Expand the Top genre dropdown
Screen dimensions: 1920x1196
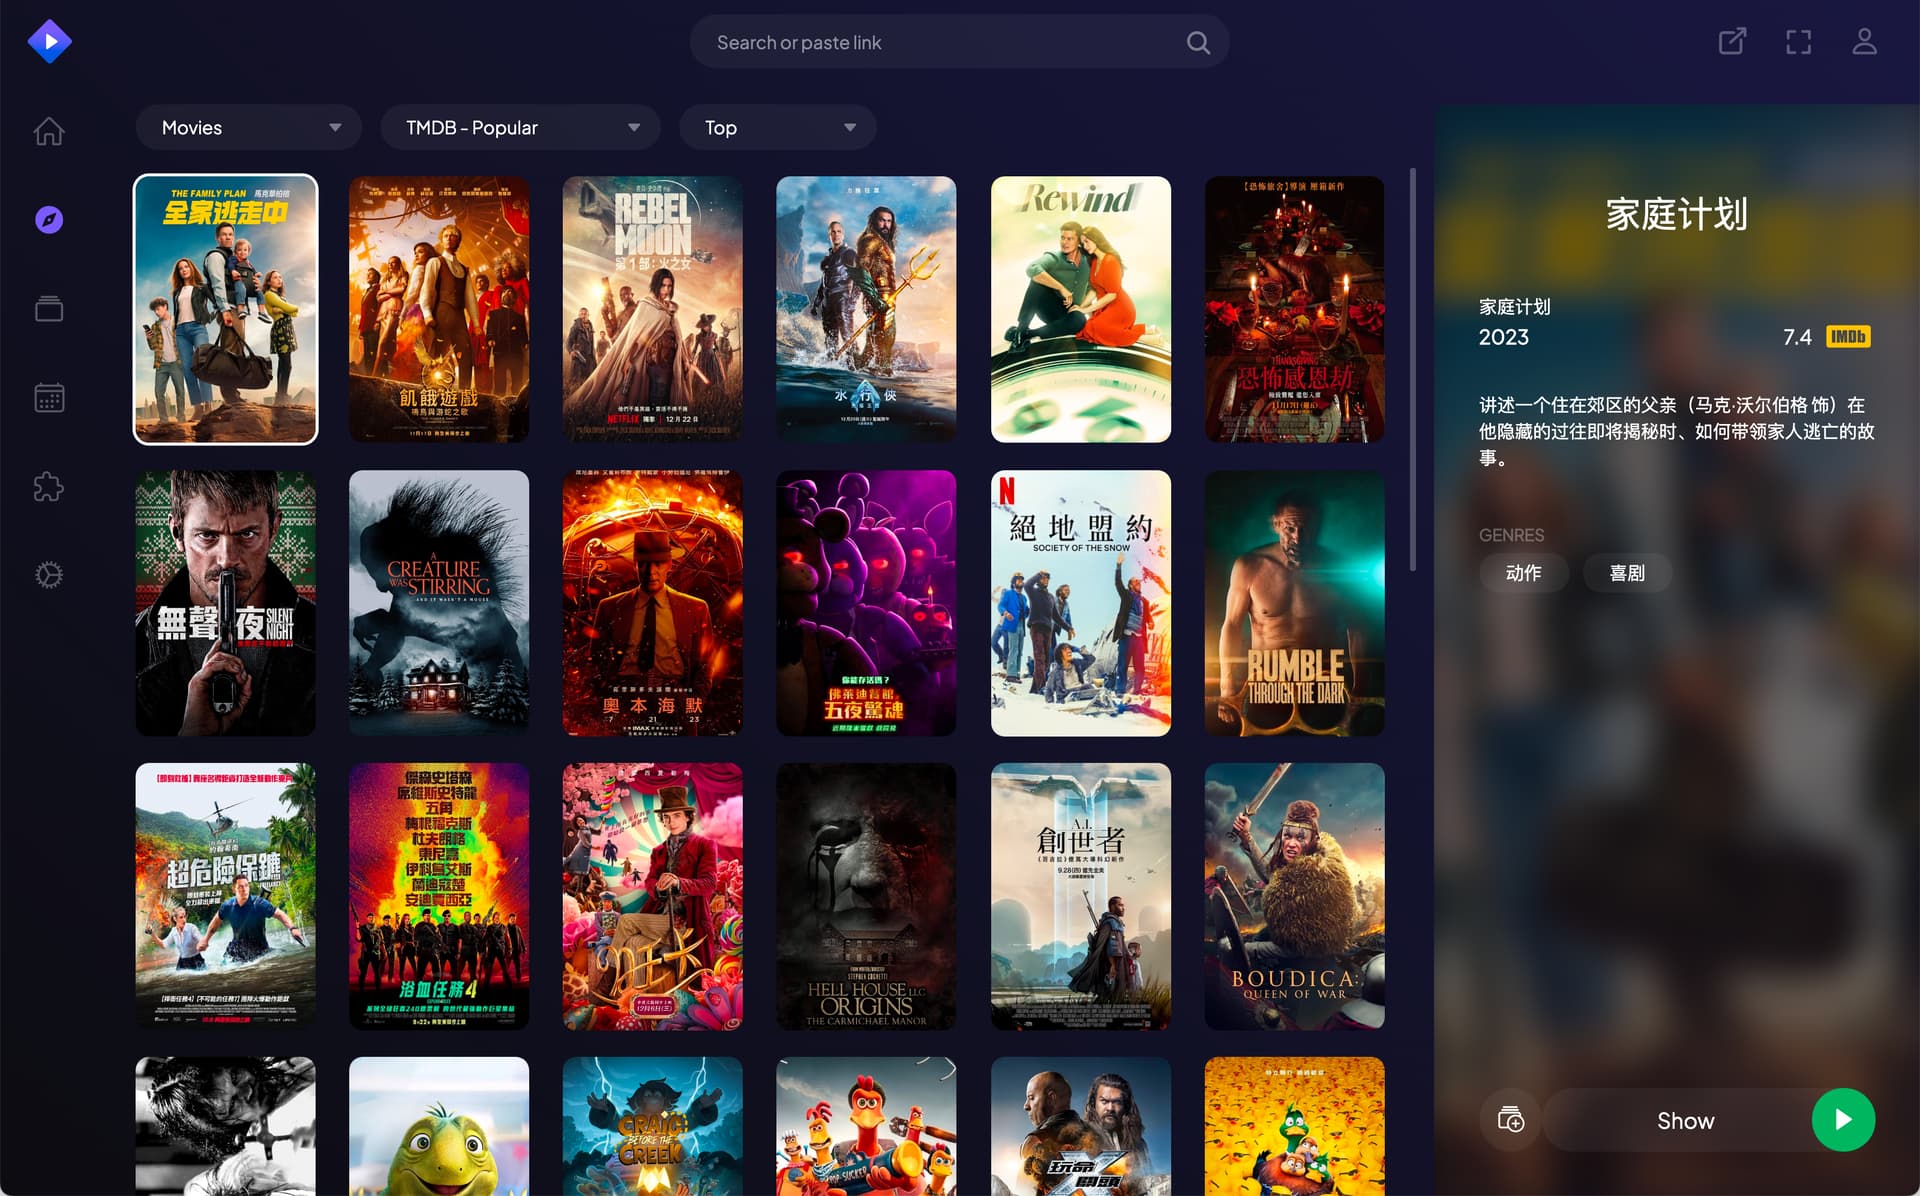click(x=778, y=128)
